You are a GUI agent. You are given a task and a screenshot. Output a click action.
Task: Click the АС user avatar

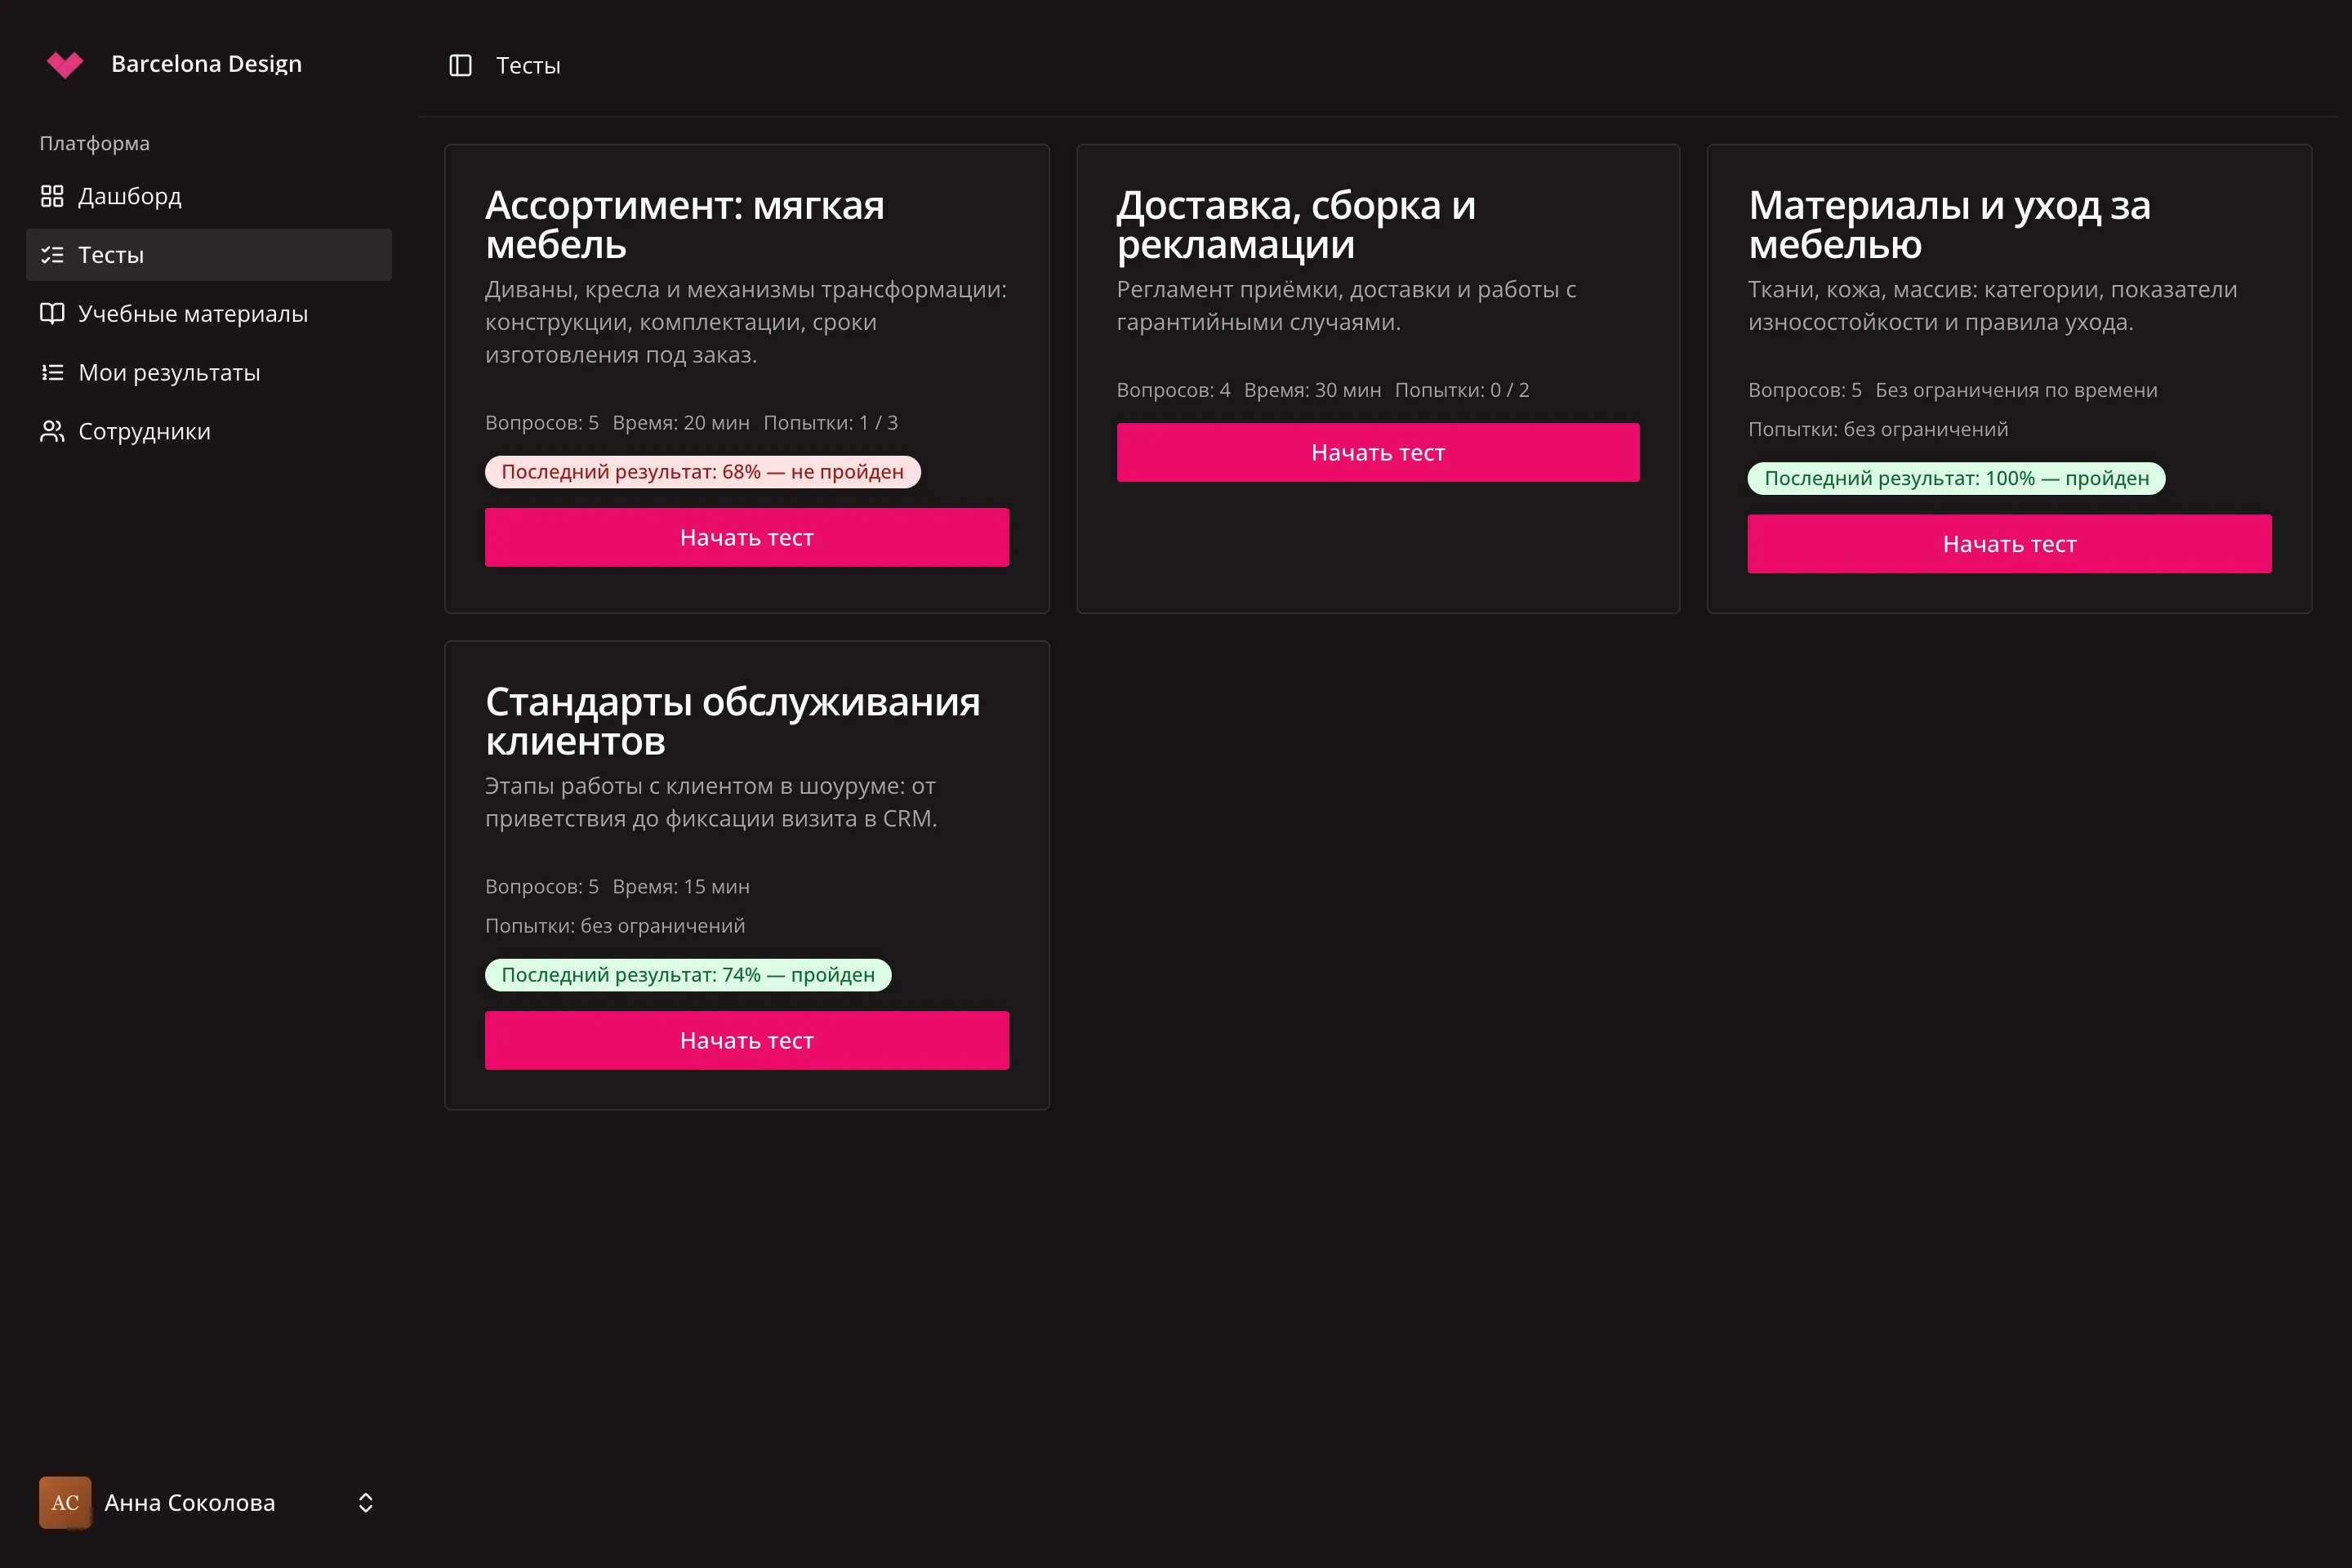point(65,1502)
